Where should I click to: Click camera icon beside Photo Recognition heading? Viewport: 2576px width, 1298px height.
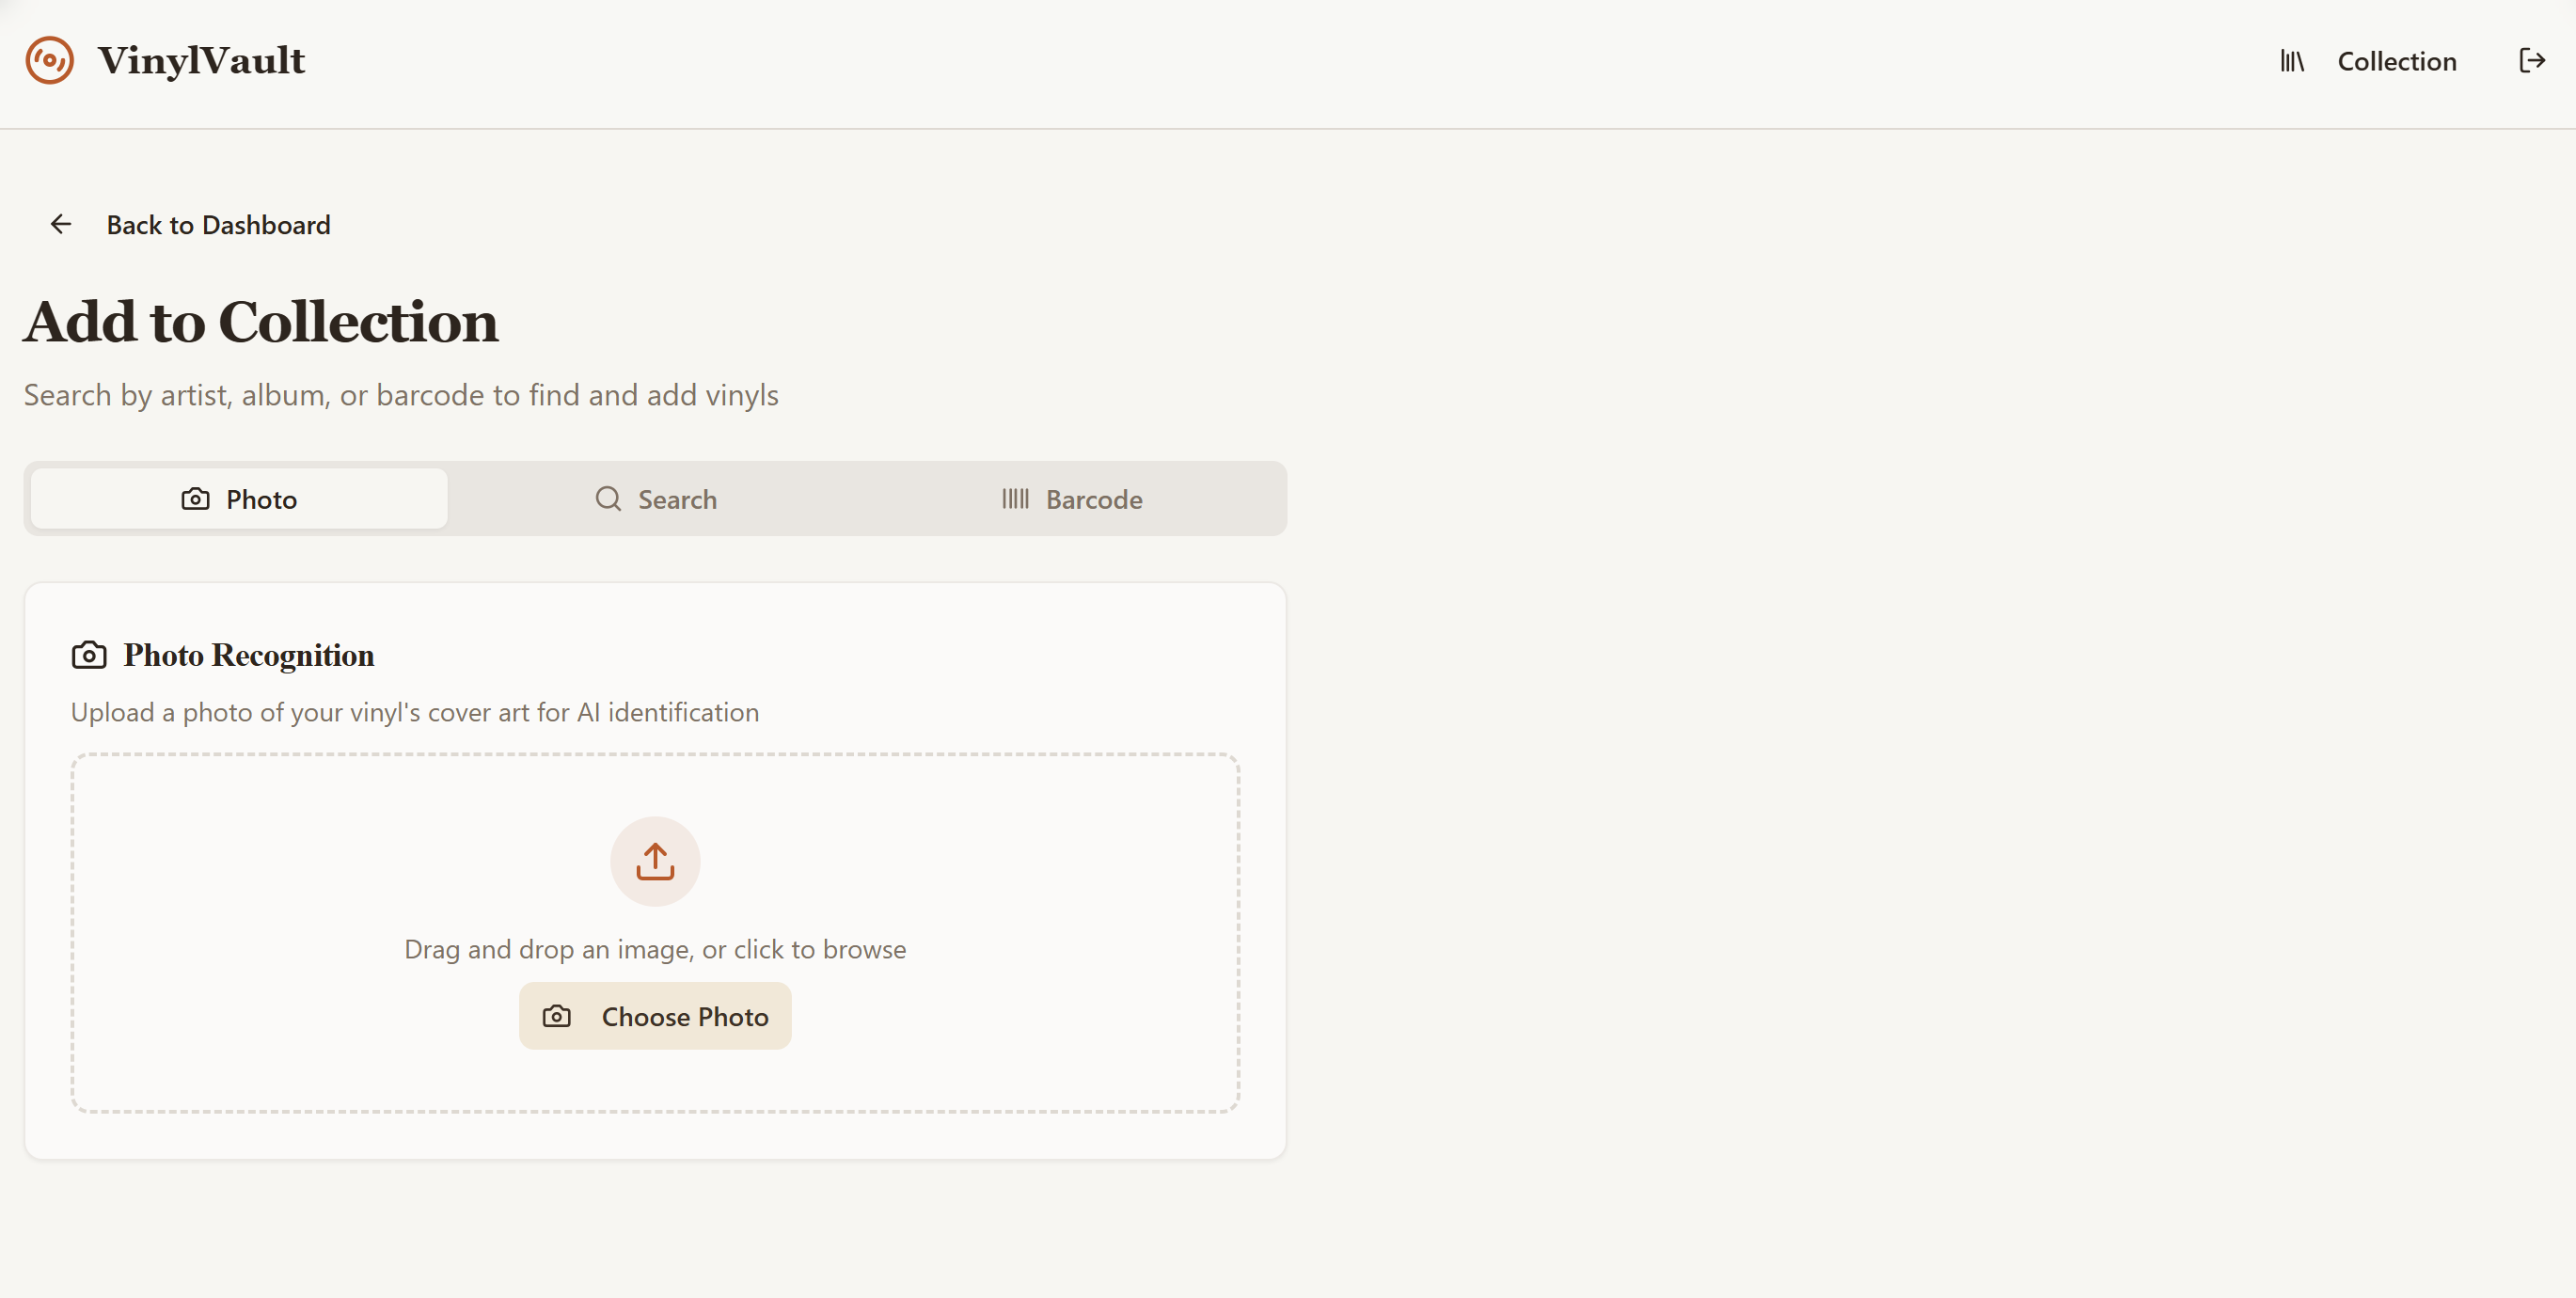[89, 655]
